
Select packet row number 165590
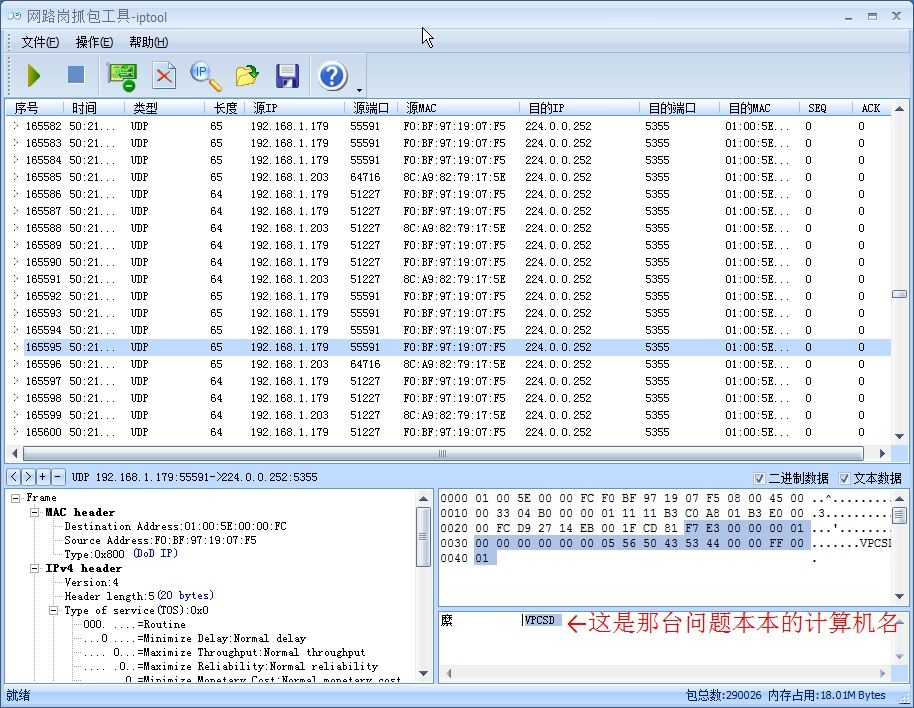(43, 262)
